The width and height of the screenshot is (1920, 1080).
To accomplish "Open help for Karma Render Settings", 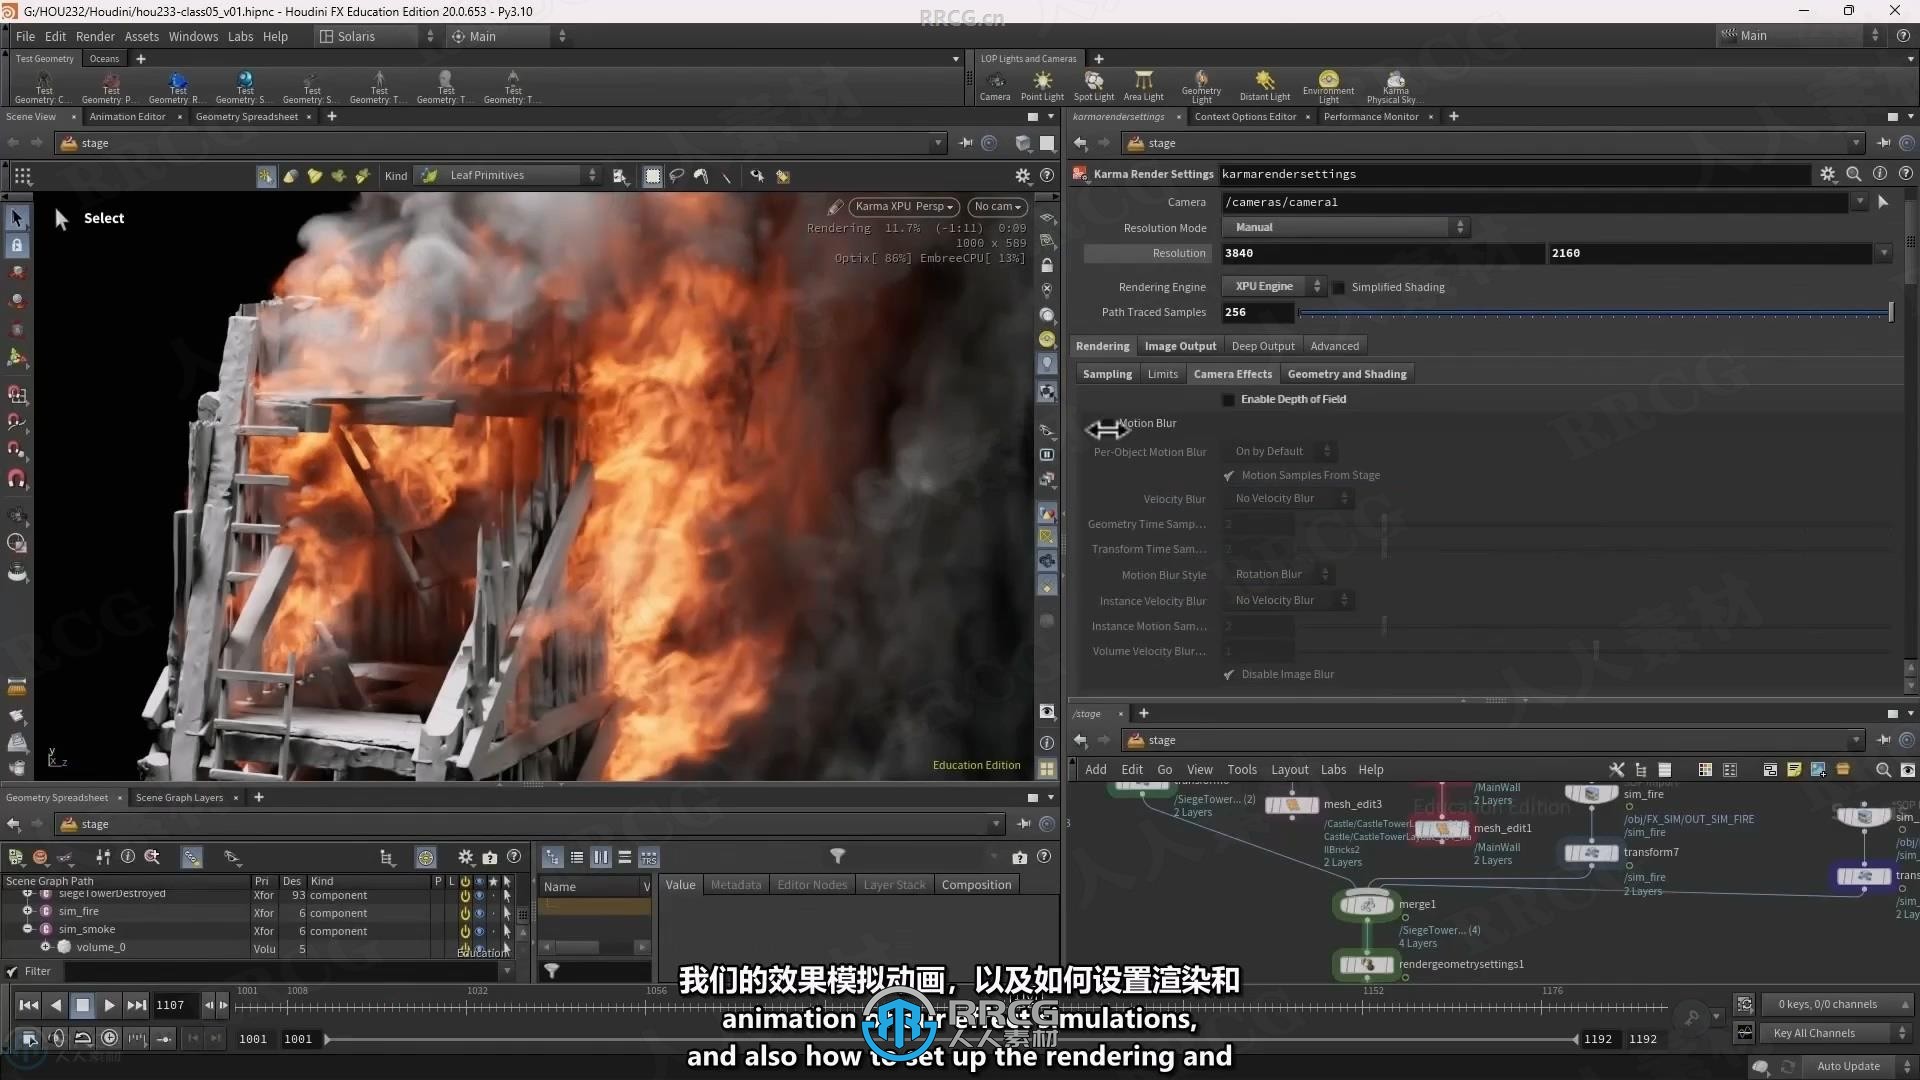I will click(x=1906, y=174).
